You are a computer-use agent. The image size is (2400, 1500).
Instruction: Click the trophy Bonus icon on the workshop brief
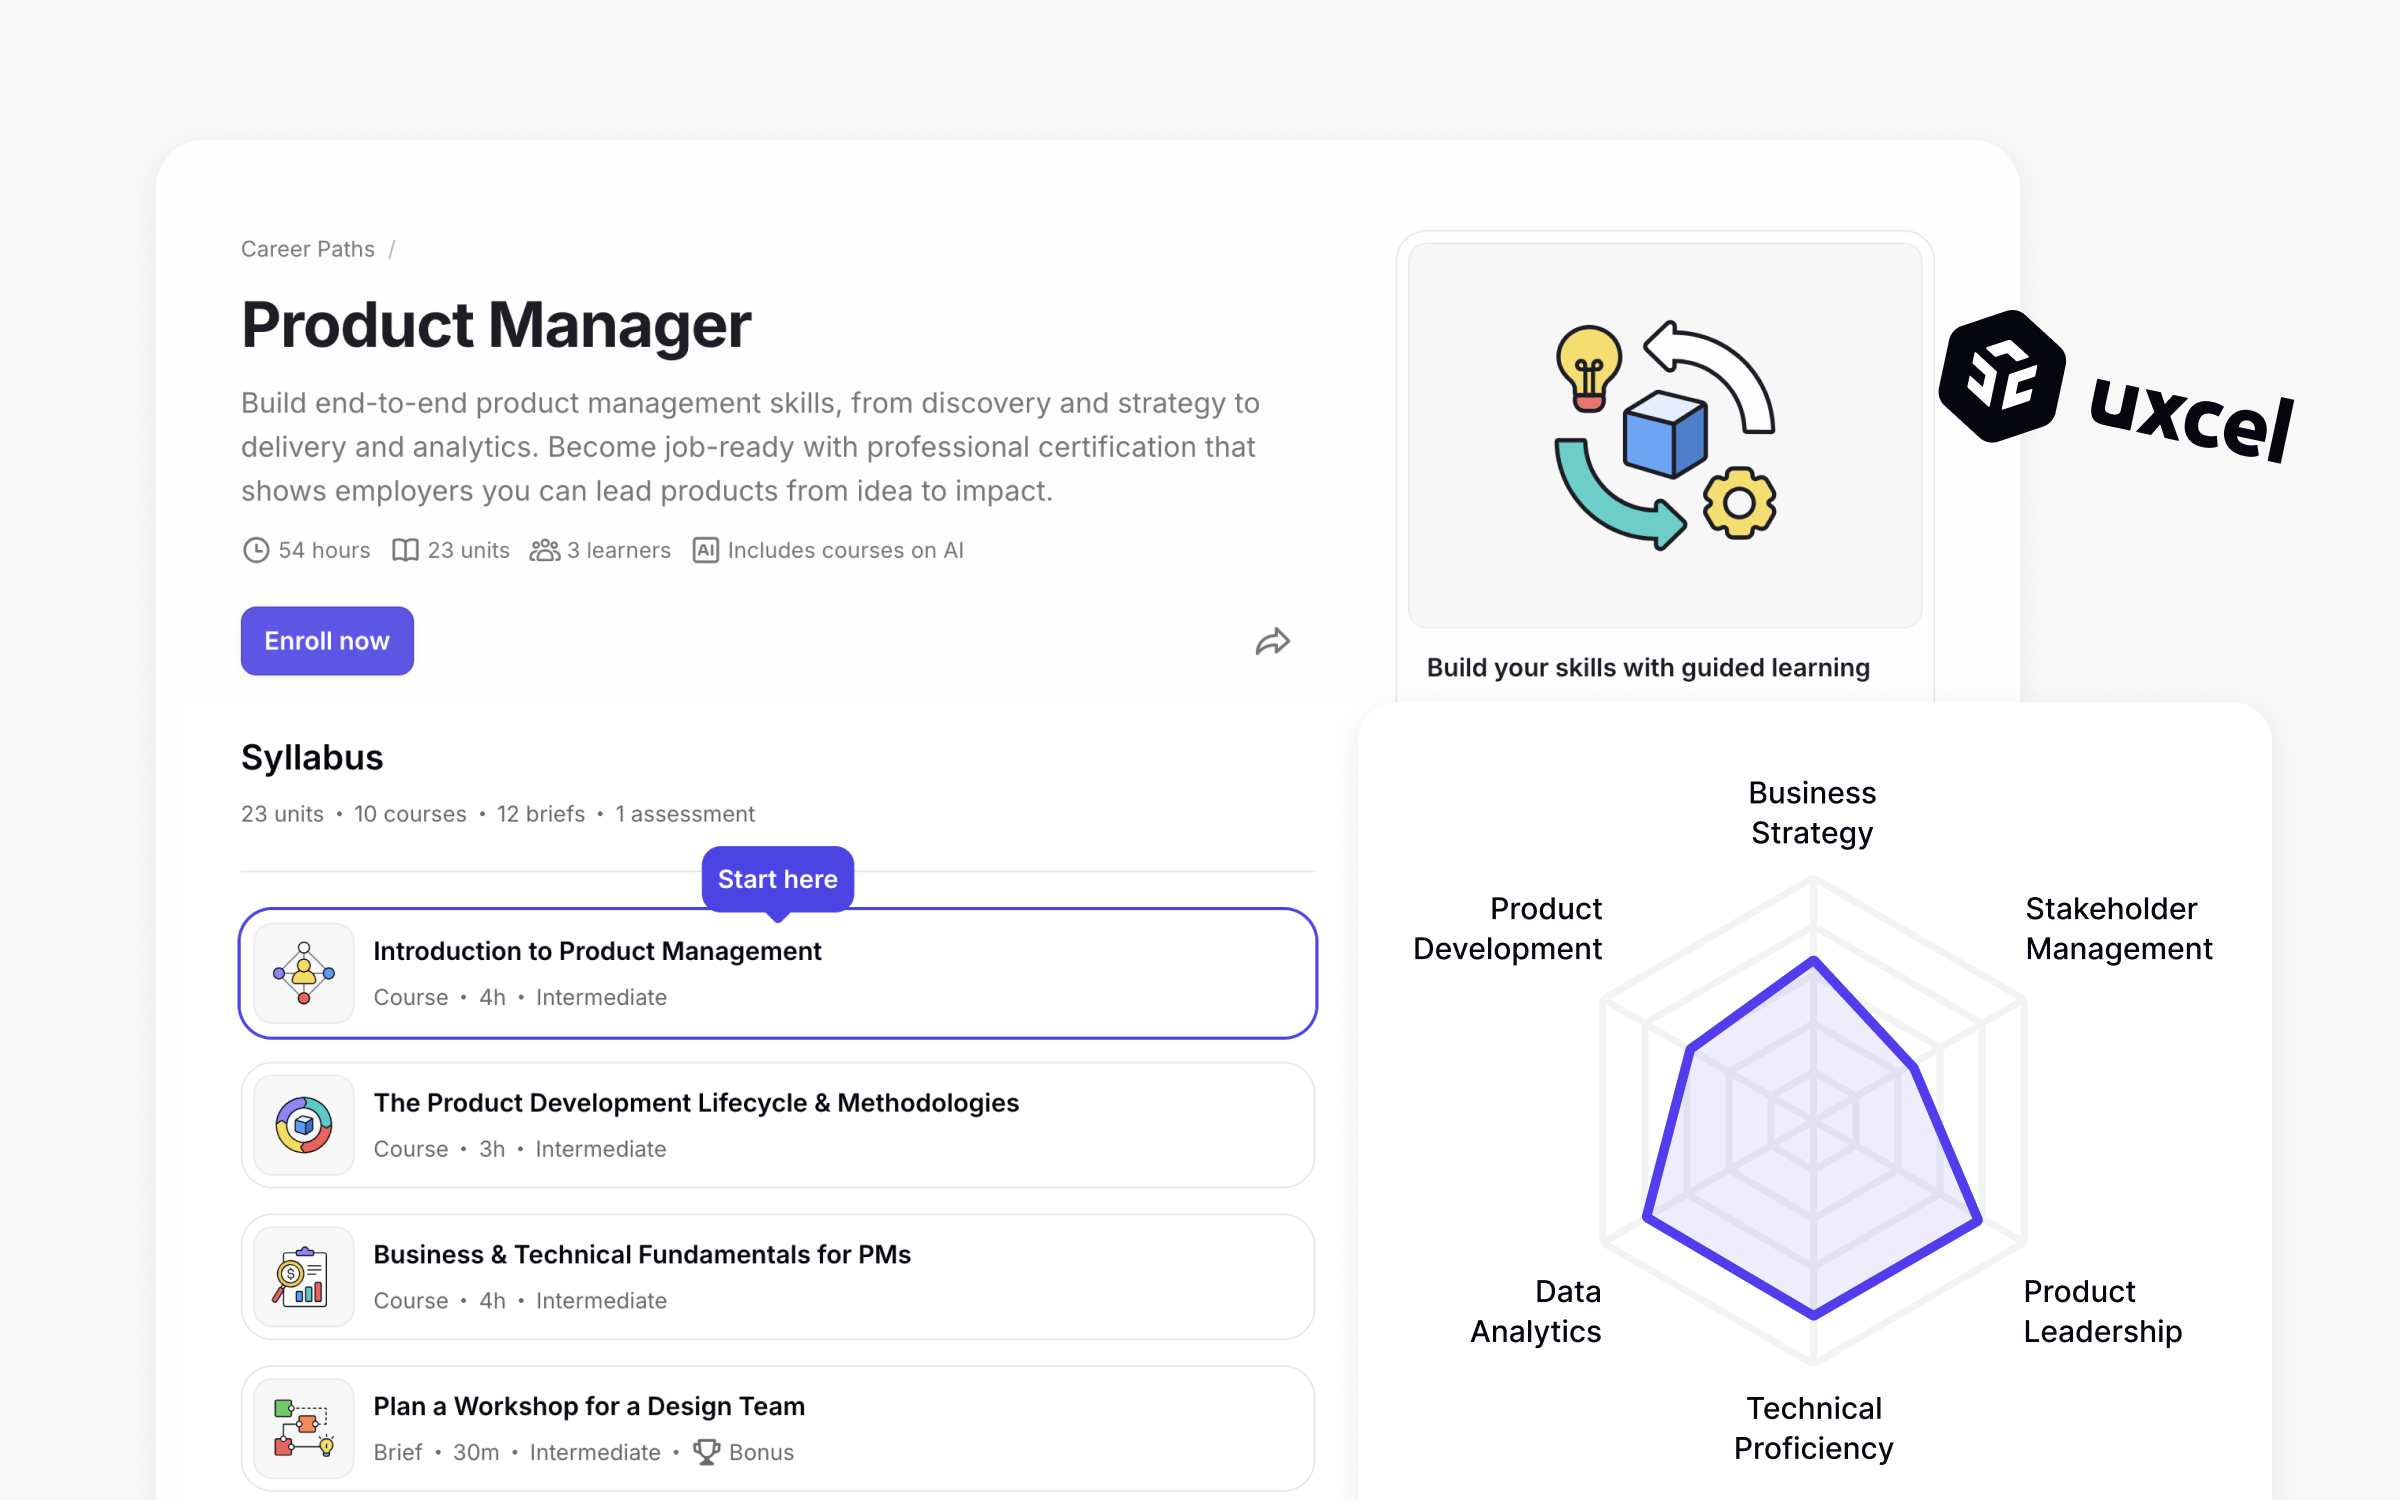tap(708, 1452)
